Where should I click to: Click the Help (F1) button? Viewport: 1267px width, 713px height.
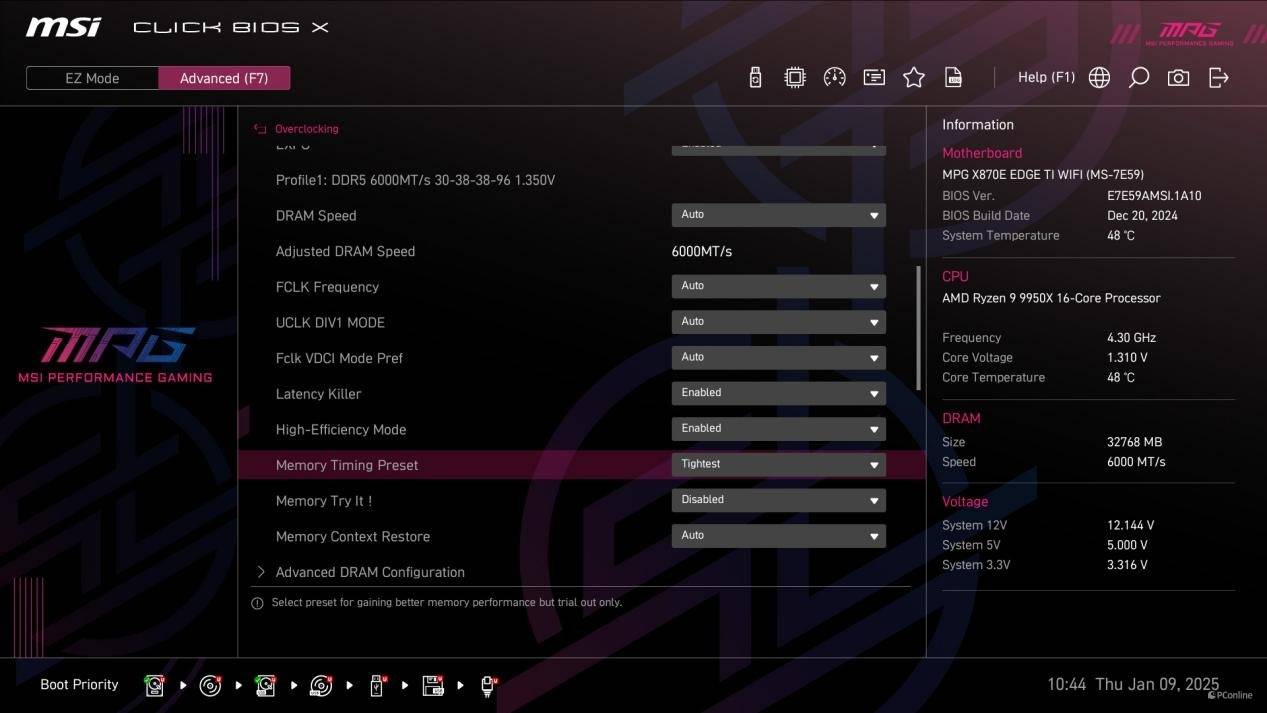click(1045, 78)
